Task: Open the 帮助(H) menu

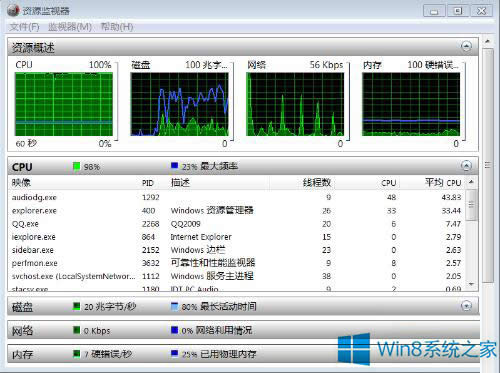Action: (117, 26)
